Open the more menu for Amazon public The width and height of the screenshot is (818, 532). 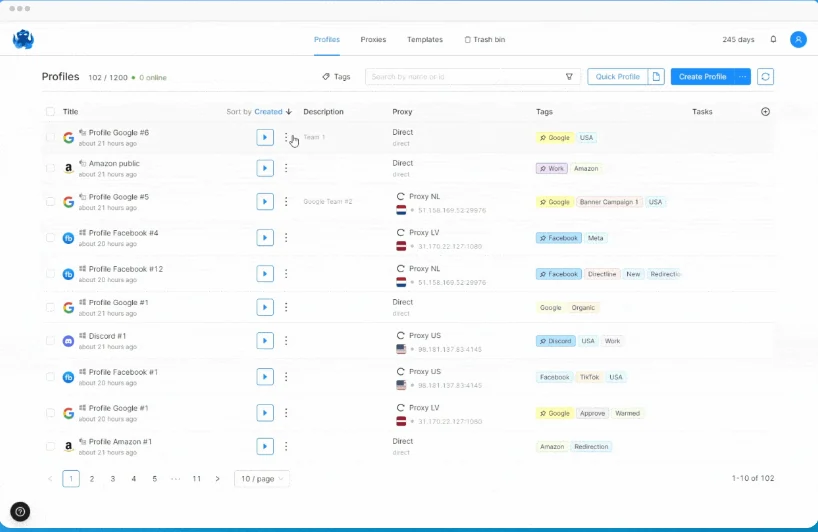[x=286, y=168]
